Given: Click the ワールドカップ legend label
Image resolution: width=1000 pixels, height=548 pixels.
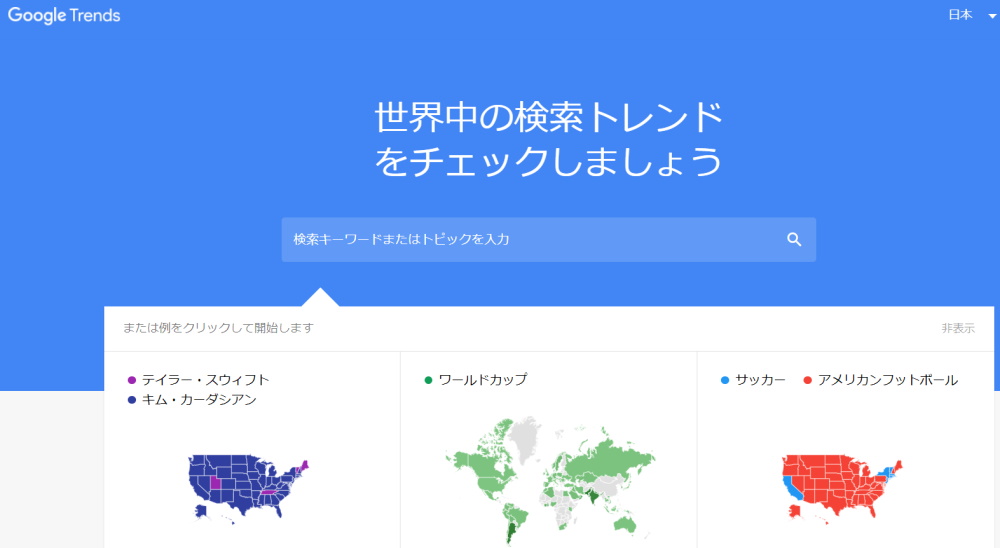Looking at the screenshot, I should (x=483, y=380).
